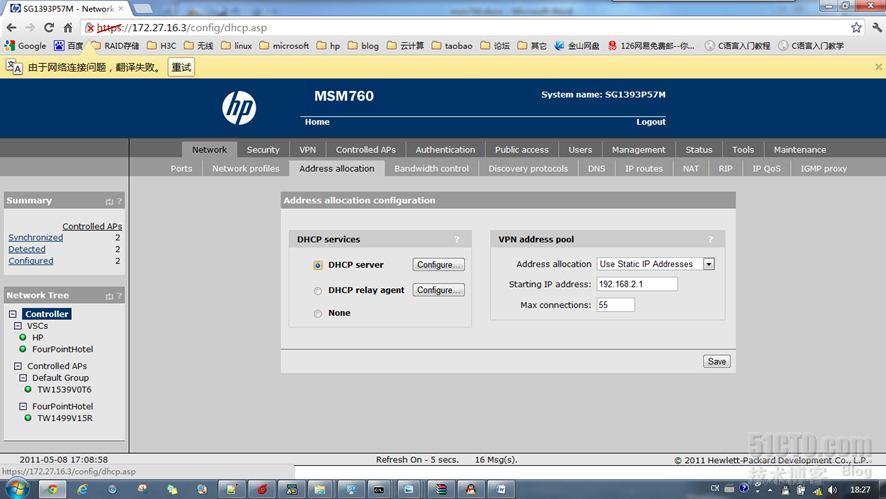This screenshot has height=499, width=886.
Task: Open the Address allocation dropdown
Action: (656, 264)
